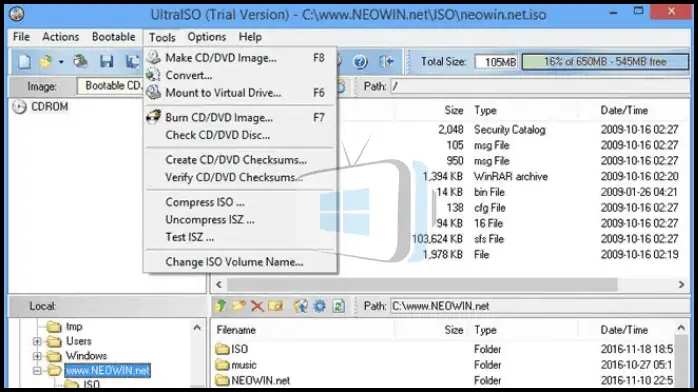Select the WinRAR archive file row
The height and width of the screenshot is (392, 698).
[x=514, y=176]
